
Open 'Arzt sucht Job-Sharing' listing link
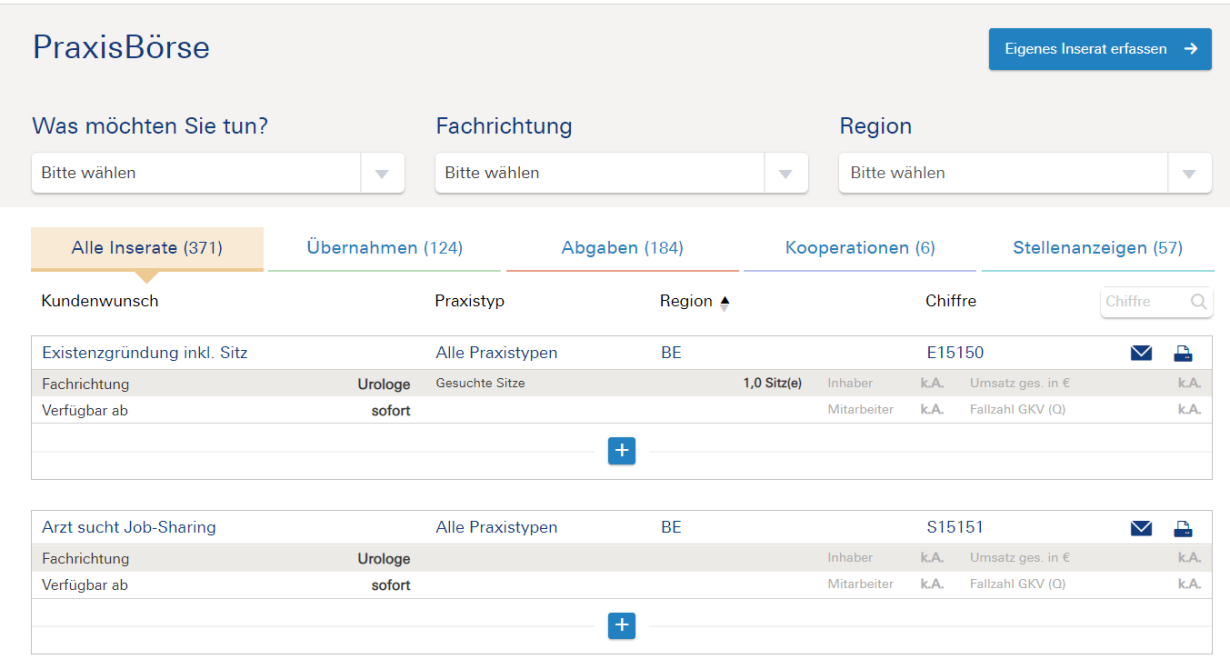click(x=129, y=528)
